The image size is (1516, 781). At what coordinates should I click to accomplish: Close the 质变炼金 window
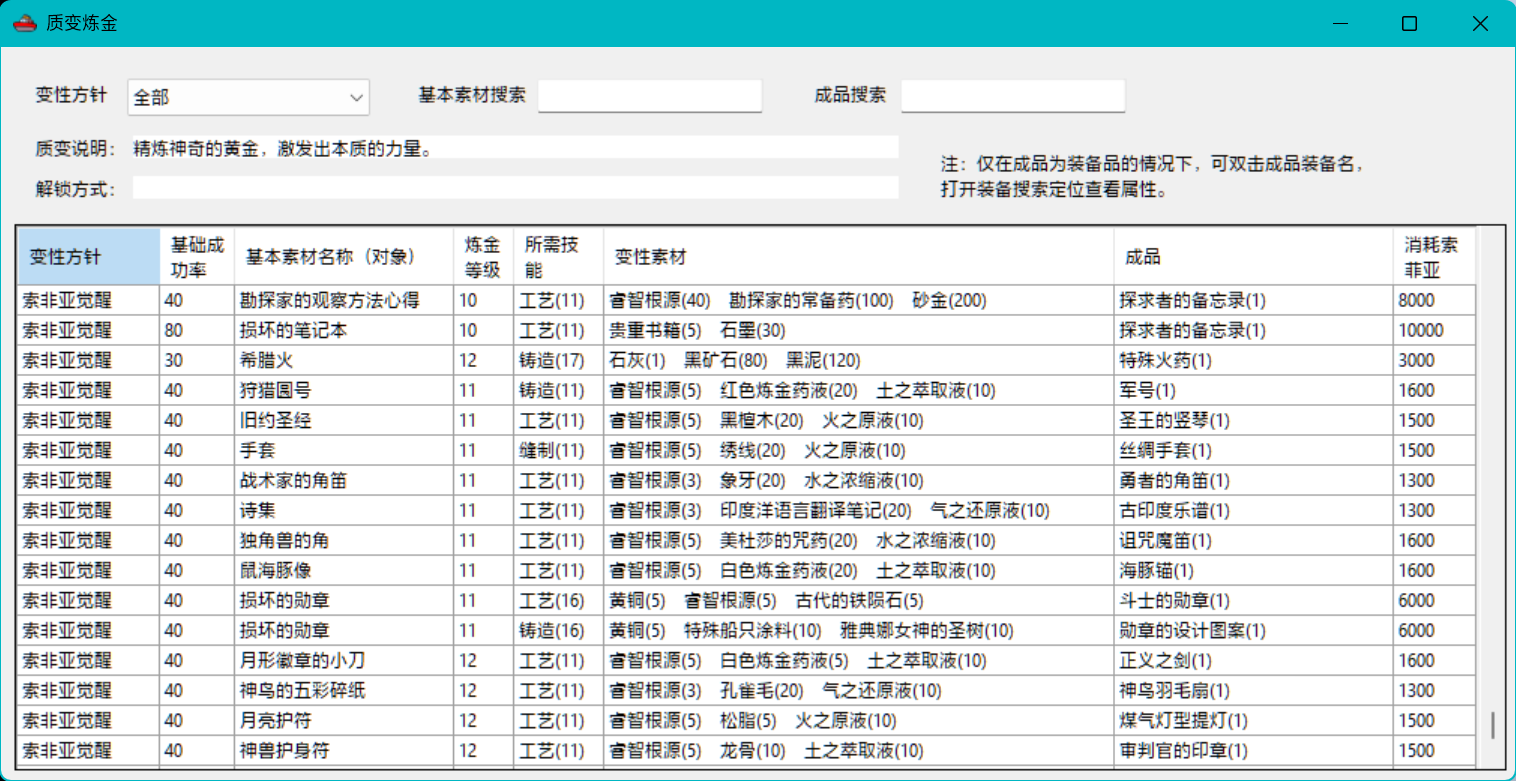pyautogui.click(x=1480, y=23)
